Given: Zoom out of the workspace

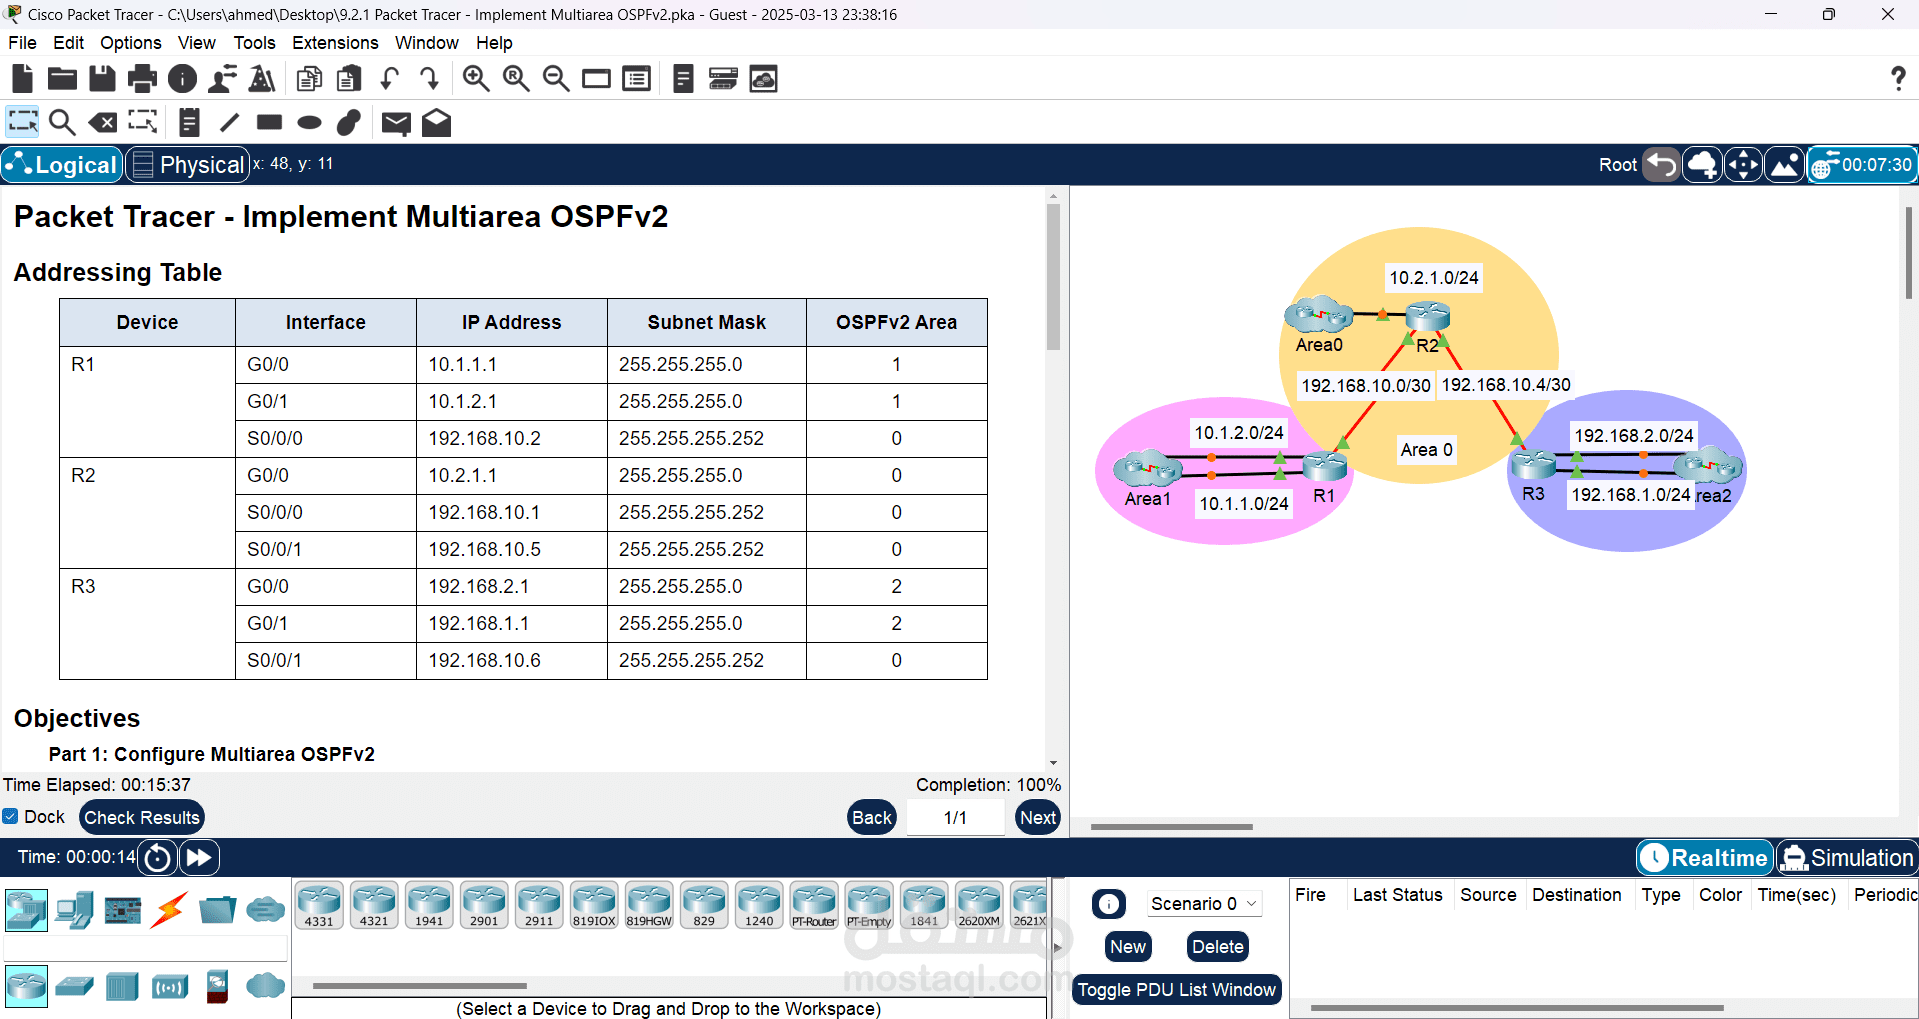Looking at the screenshot, I should pyautogui.click(x=556, y=78).
